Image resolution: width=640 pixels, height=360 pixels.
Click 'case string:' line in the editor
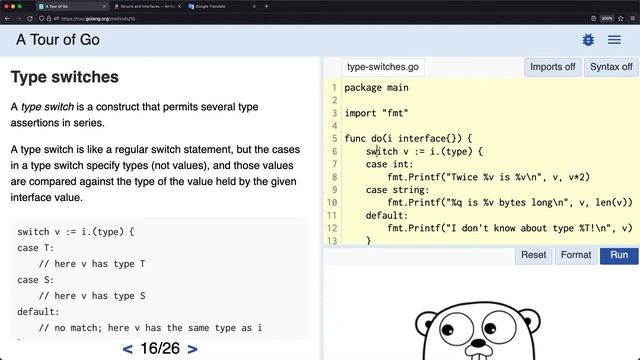[397, 190]
